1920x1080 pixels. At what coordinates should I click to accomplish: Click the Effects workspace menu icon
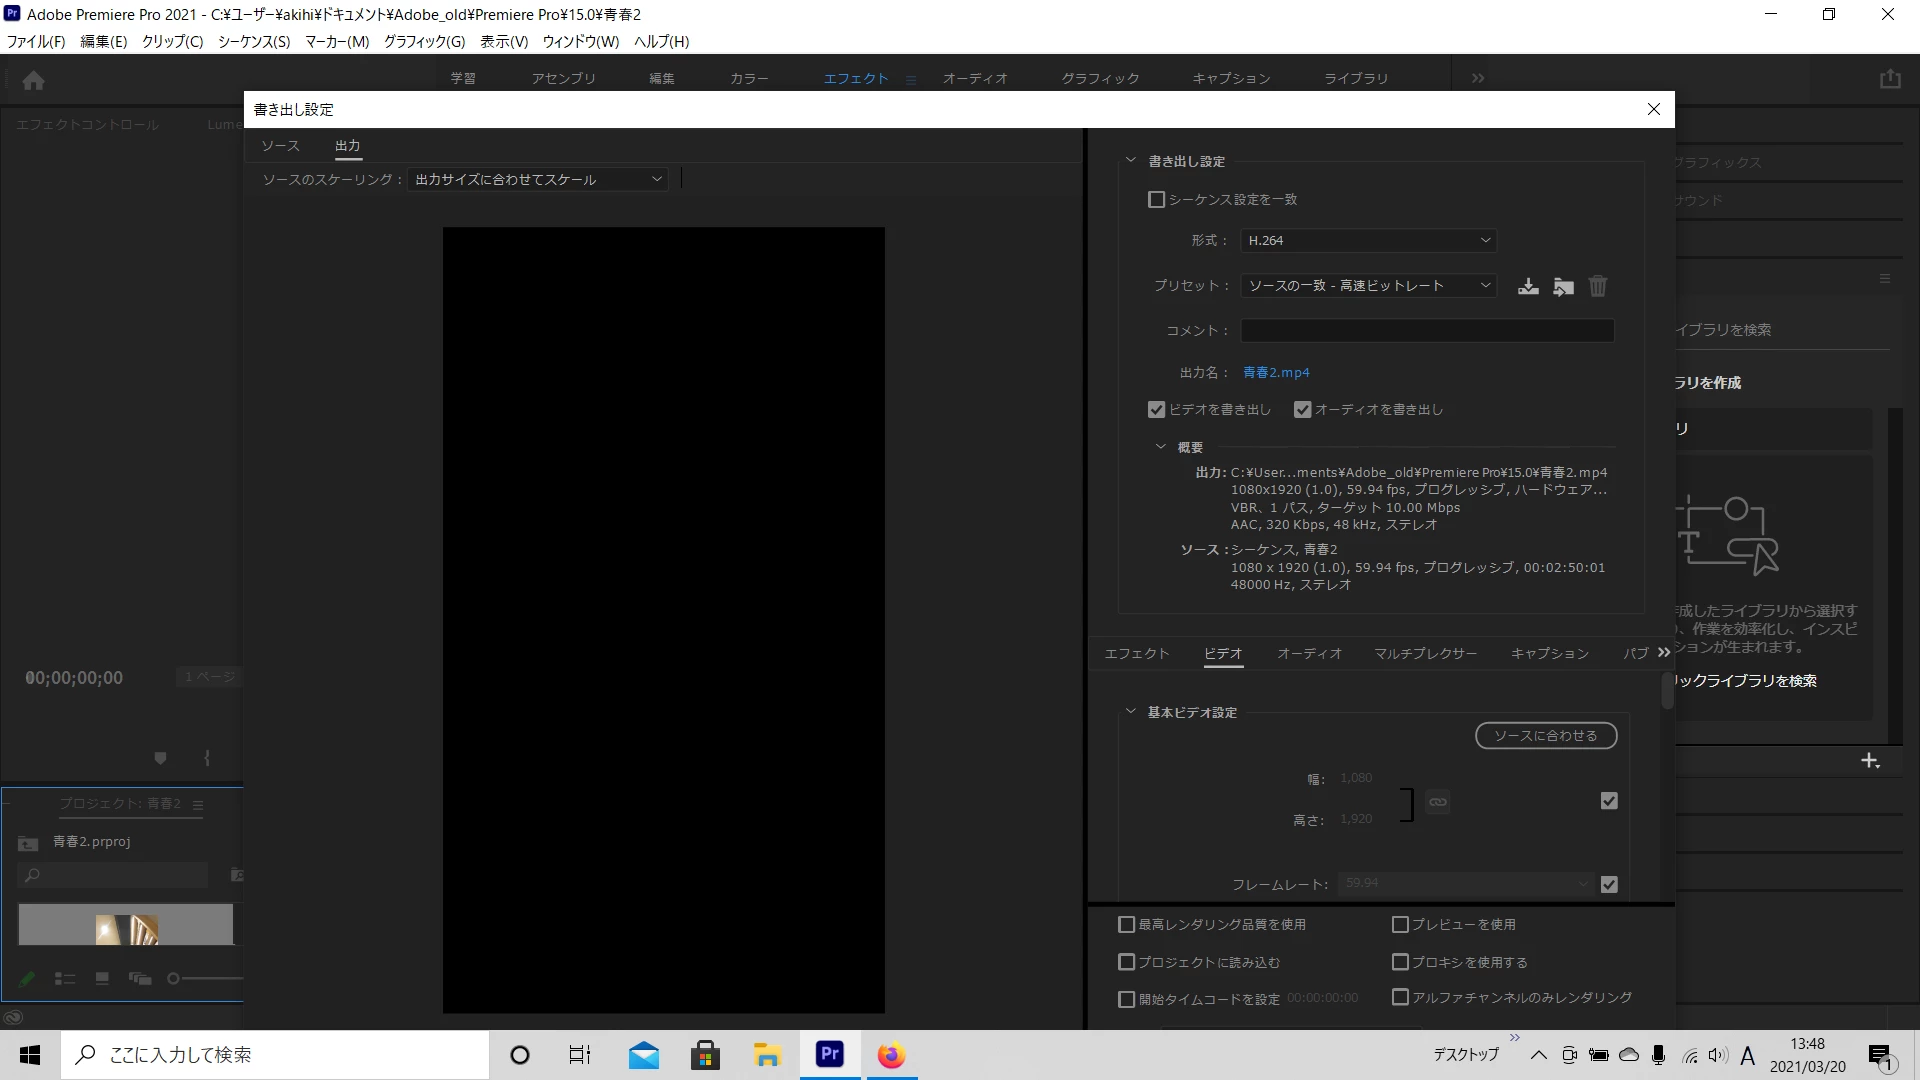point(911,79)
